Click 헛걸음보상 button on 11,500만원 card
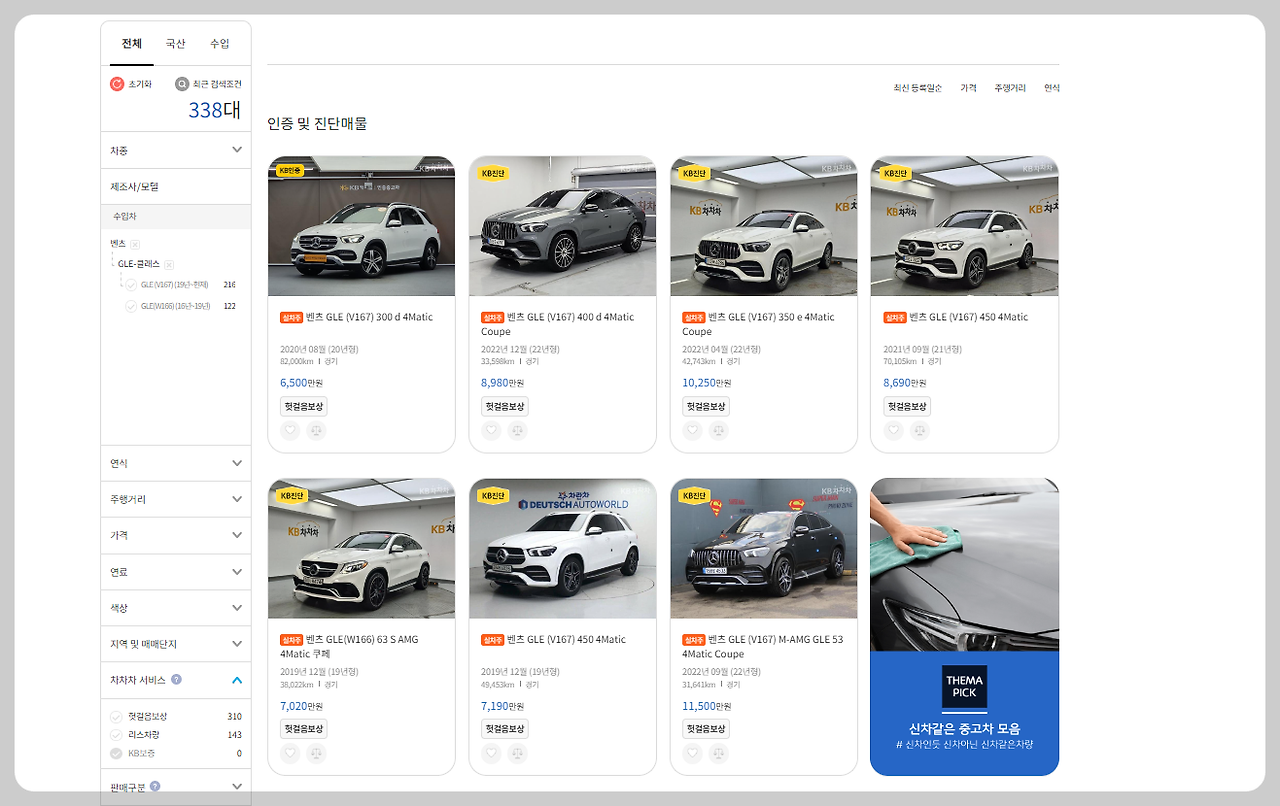Viewport: 1280px width, 806px height. point(706,728)
